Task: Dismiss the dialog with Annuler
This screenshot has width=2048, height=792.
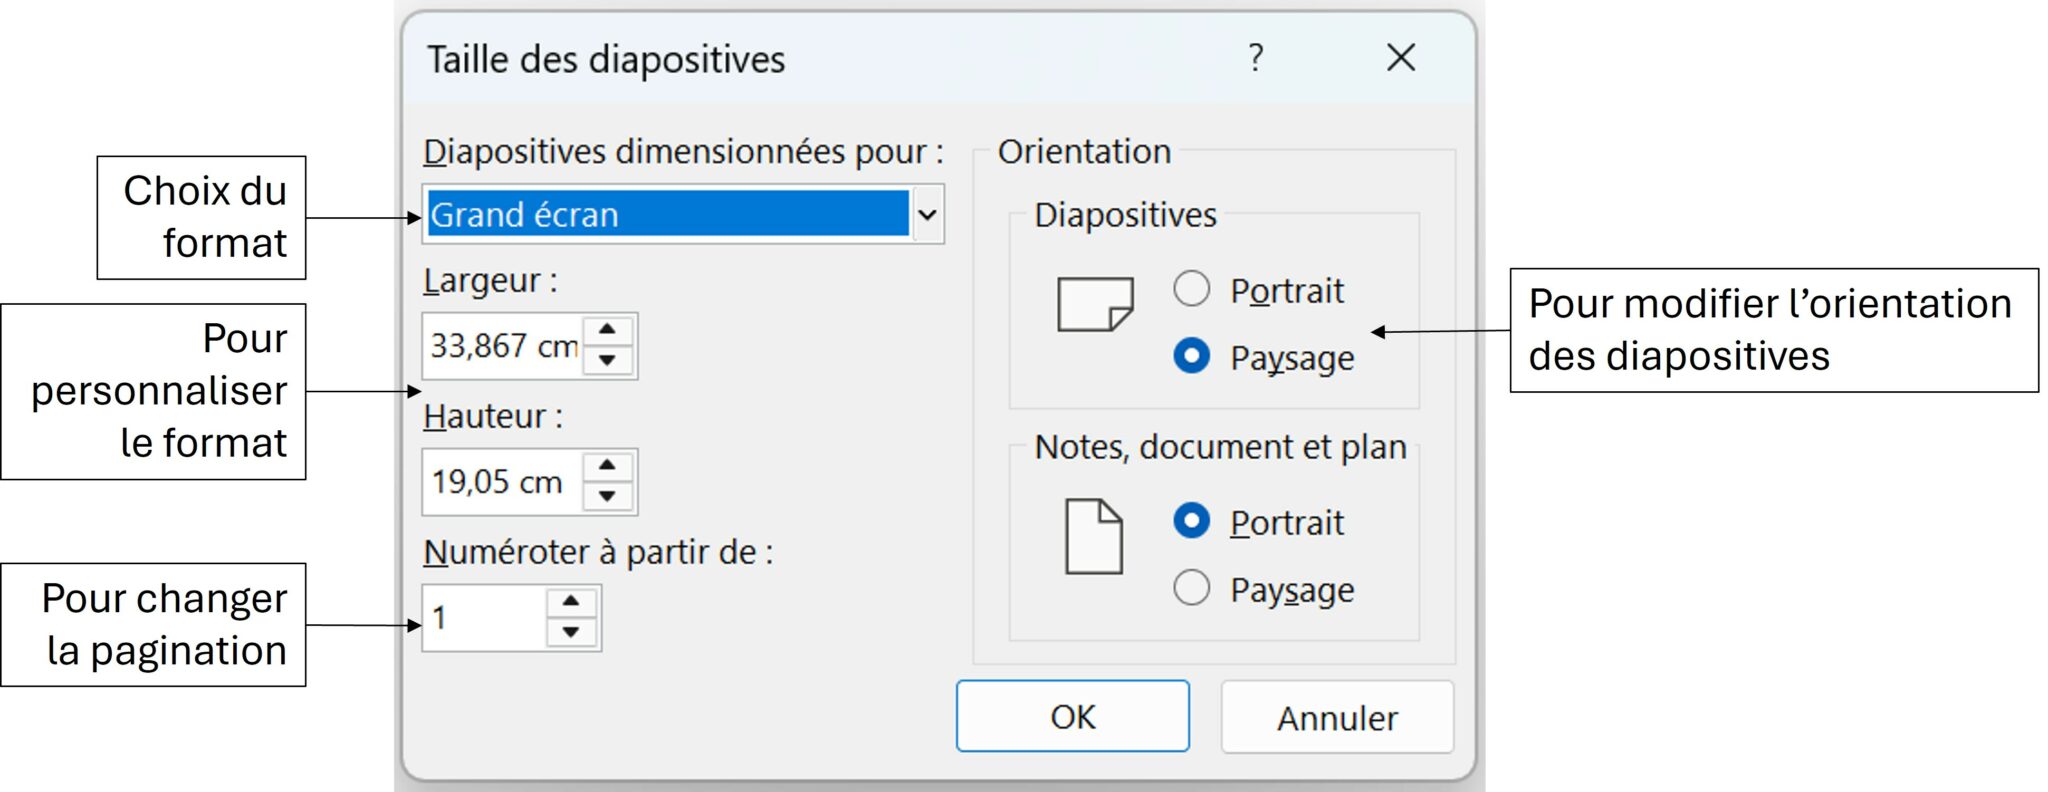Action: (1336, 717)
